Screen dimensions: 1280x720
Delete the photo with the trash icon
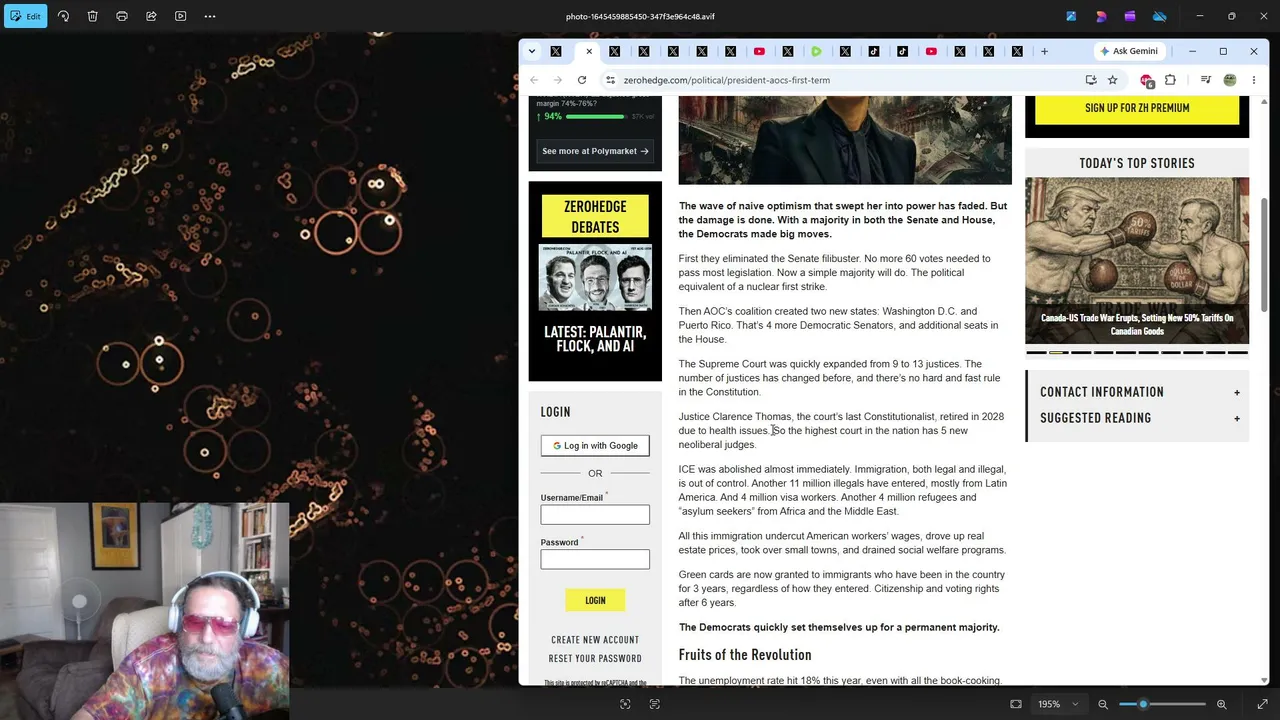click(x=92, y=16)
